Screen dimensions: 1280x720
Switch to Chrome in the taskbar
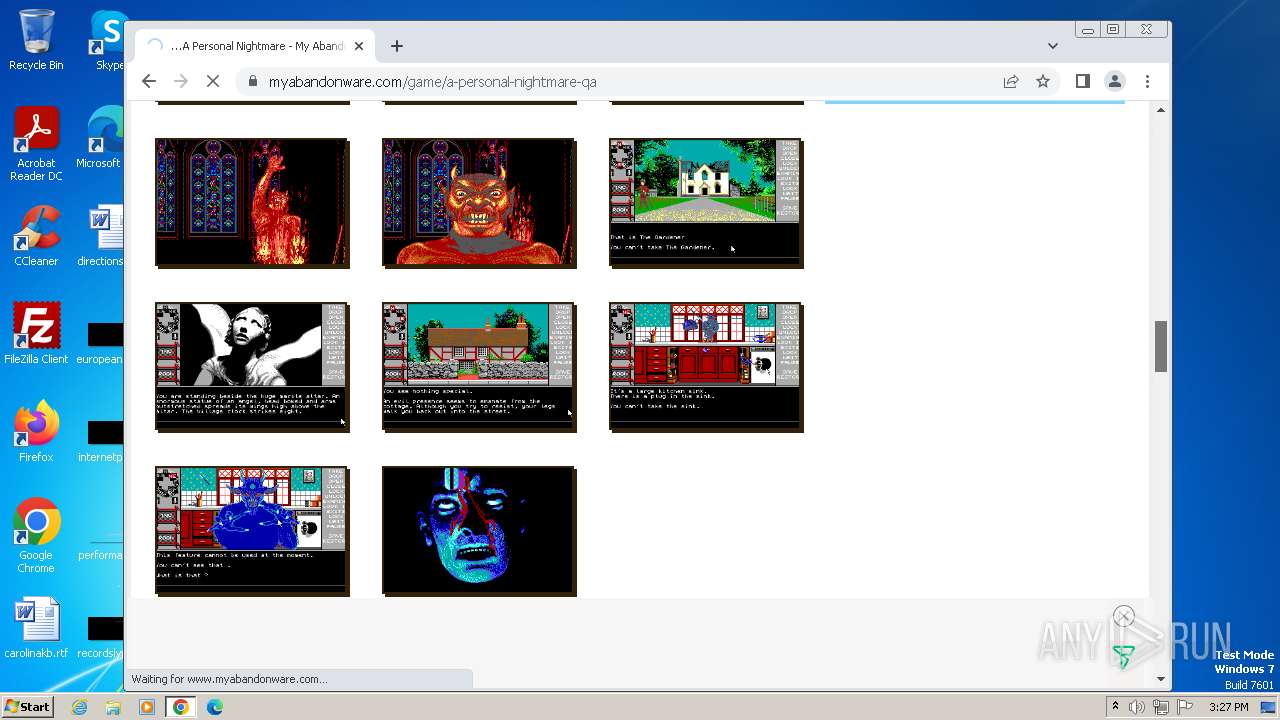click(x=181, y=707)
